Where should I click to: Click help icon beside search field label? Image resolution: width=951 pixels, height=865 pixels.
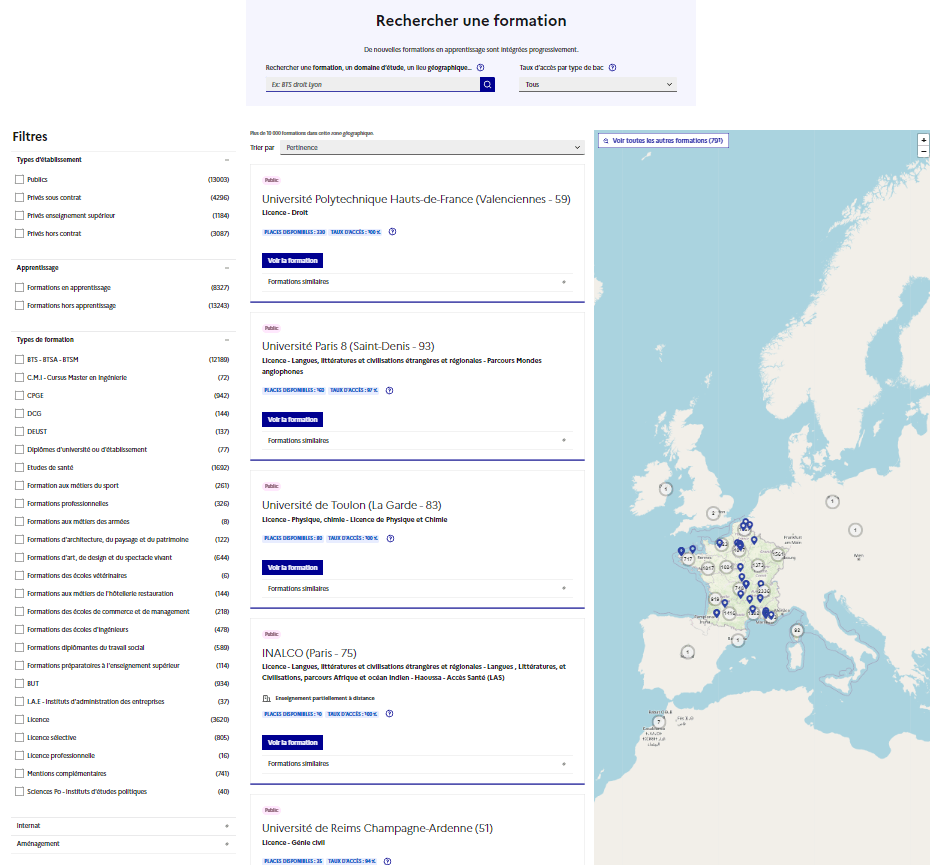click(480, 68)
